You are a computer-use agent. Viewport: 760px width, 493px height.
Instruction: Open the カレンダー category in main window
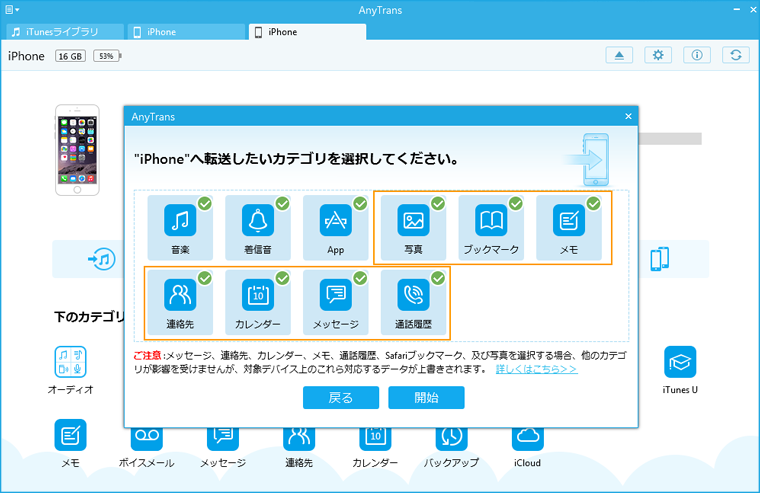tap(375, 446)
